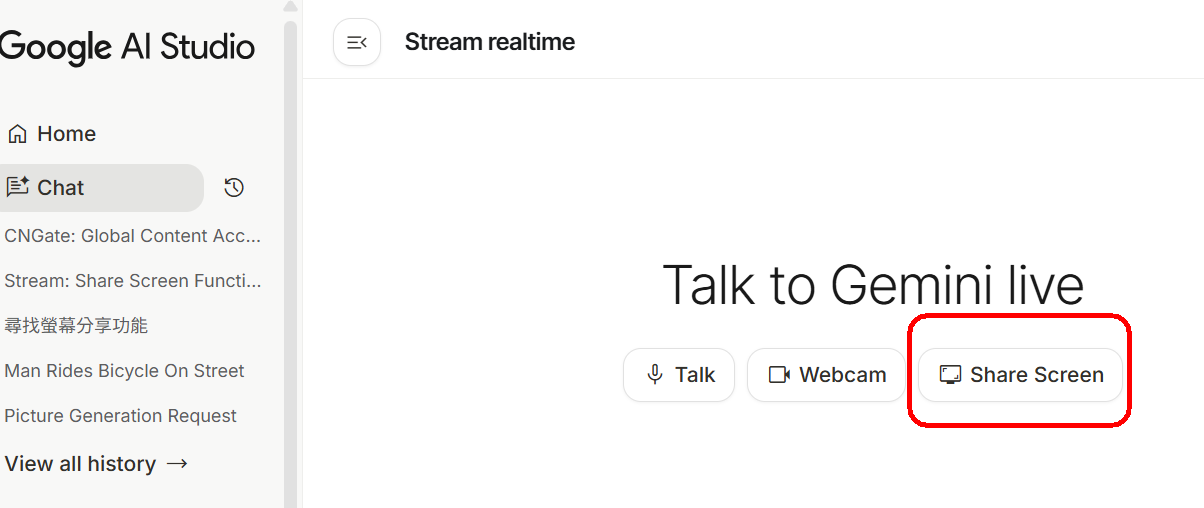Click the sidebar vertical scrollbar
Viewport: 1204px width, 508px height.
290,250
